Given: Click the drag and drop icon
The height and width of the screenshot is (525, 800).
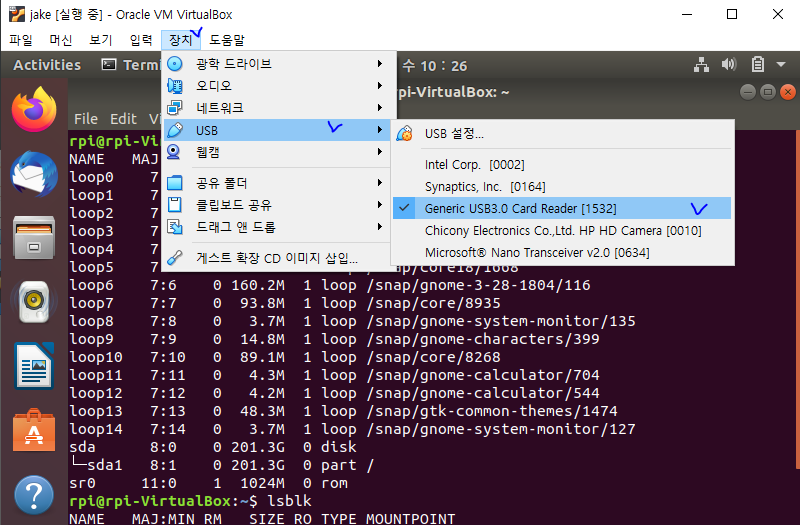Looking at the screenshot, I should (x=174, y=227).
